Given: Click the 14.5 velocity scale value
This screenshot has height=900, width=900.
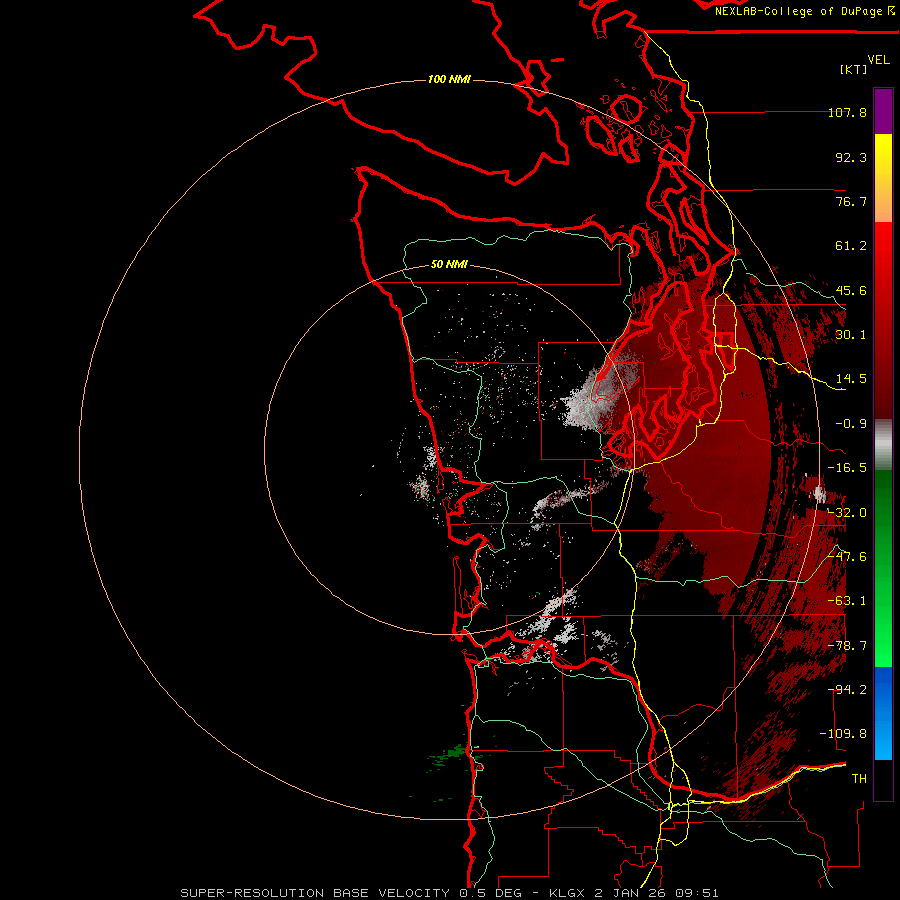Looking at the screenshot, I should coord(851,379).
